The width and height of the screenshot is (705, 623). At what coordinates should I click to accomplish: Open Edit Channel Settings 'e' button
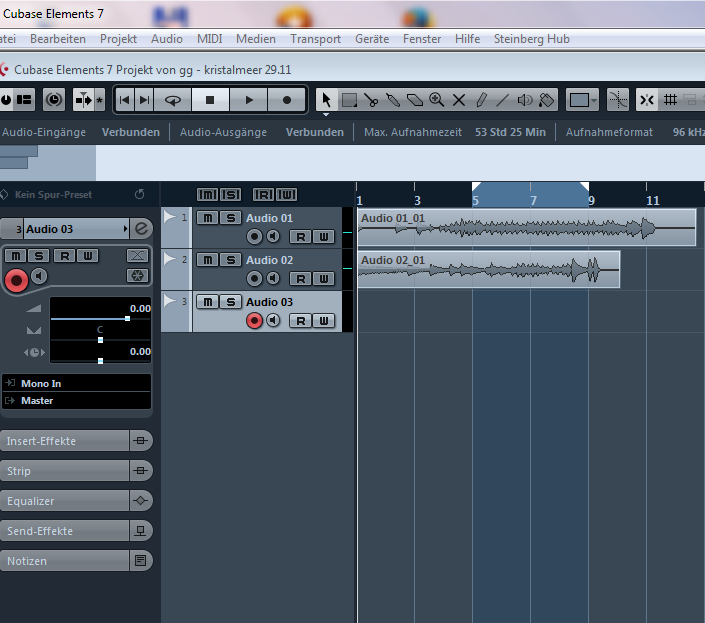[141, 229]
